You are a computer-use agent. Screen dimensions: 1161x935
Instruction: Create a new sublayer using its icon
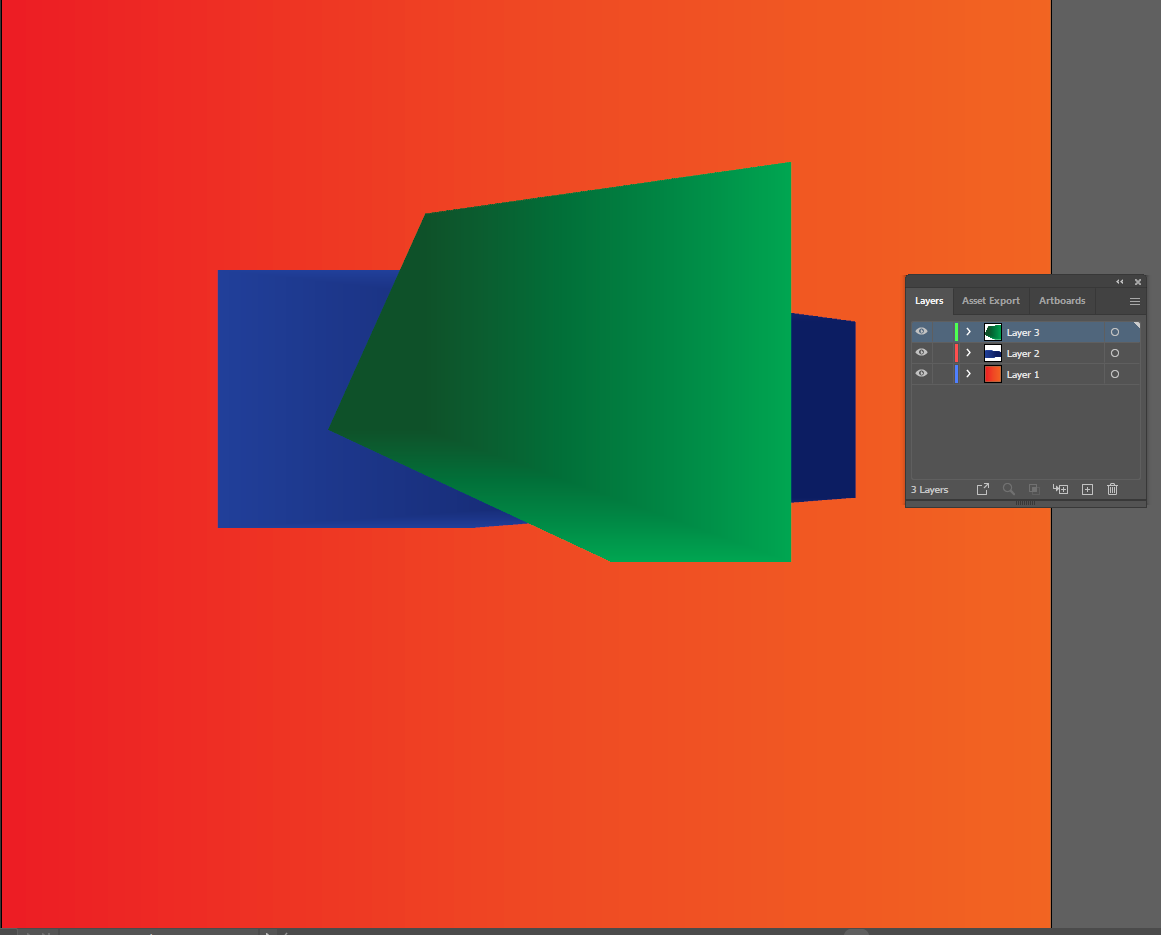click(x=1060, y=489)
